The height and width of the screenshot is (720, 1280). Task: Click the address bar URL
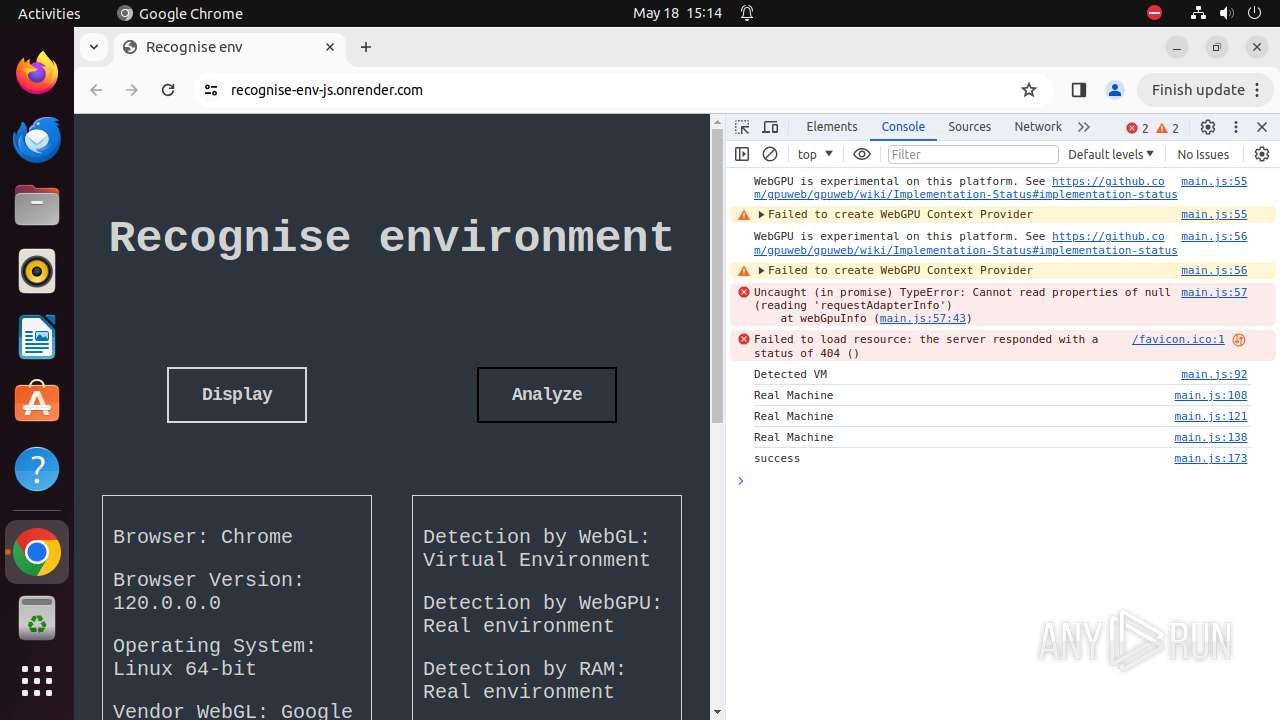tap(327, 90)
